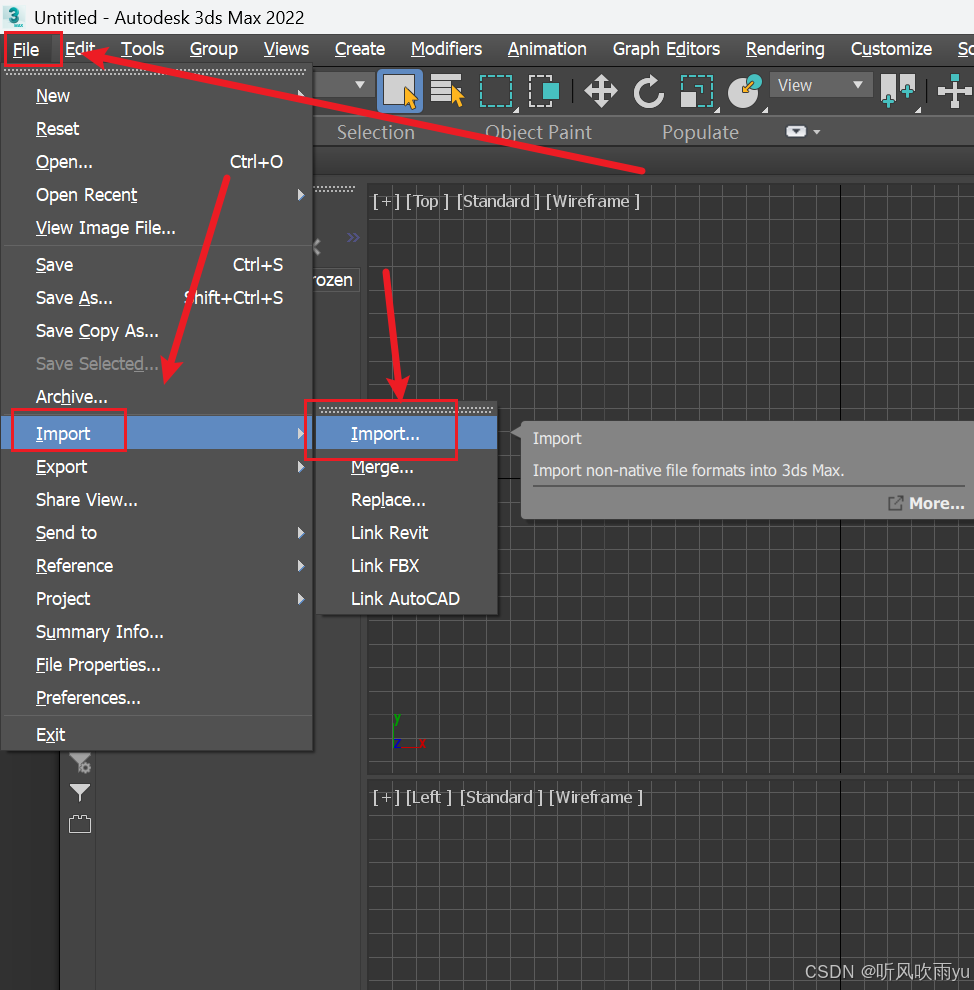
Task: Click Select and Place tool
Action: coord(745,92)
